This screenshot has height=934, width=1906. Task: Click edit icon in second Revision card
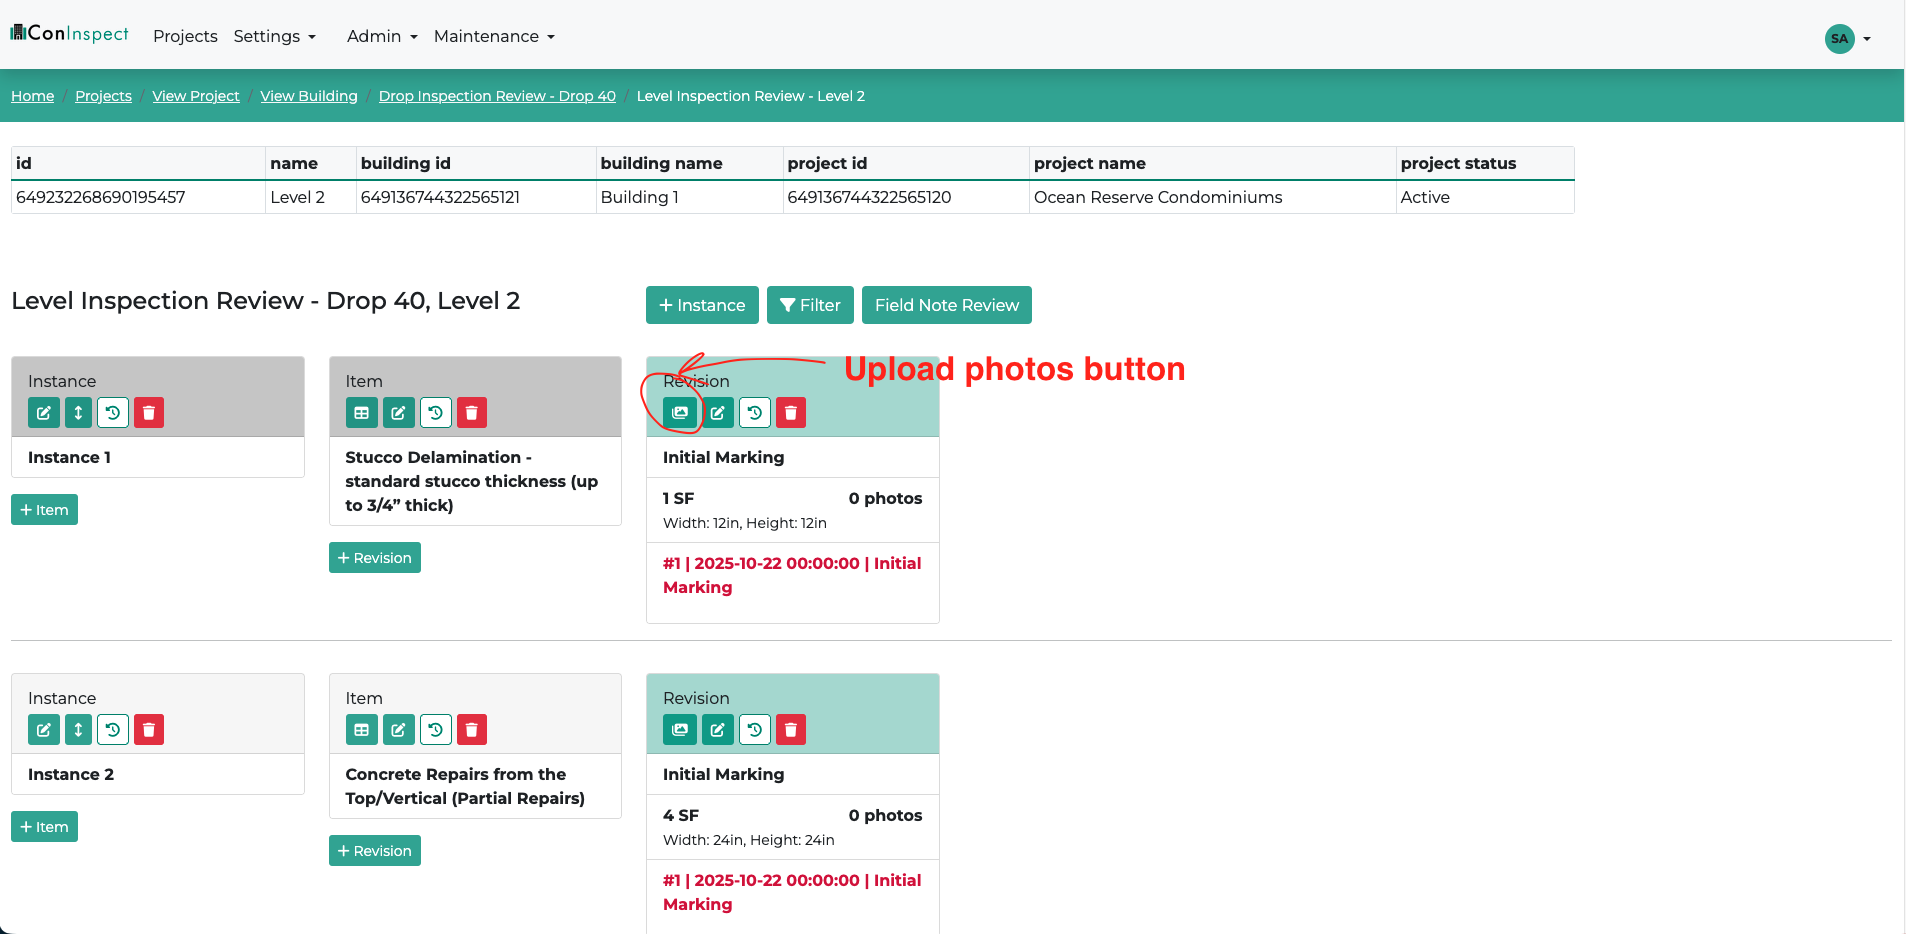[x=717, y=730]
